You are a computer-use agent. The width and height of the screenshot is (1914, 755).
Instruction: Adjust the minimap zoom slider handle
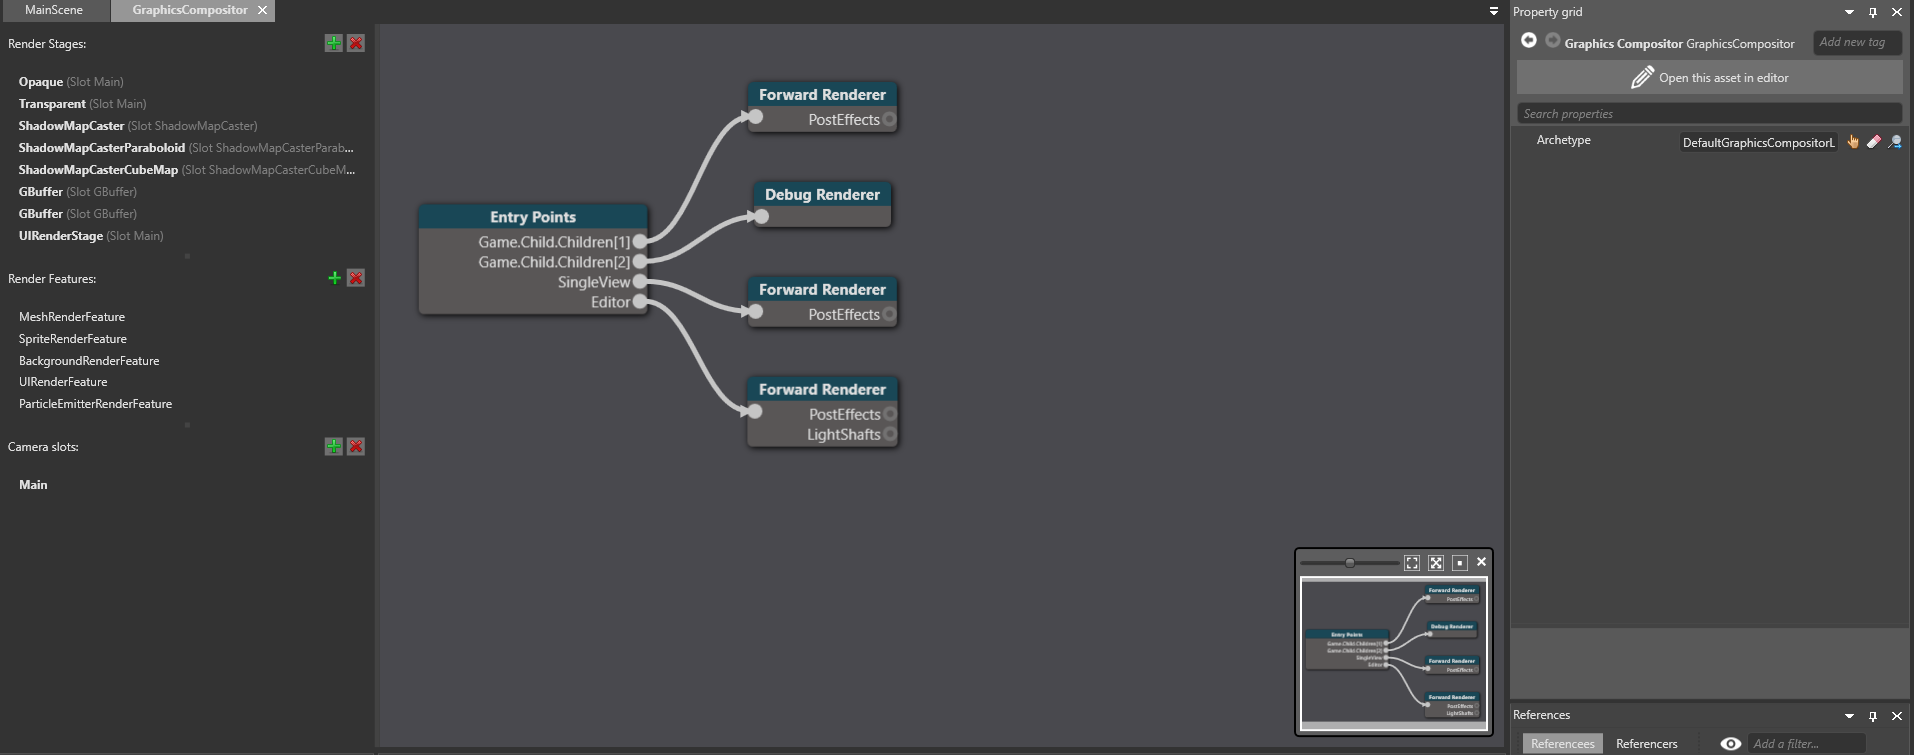(x=1350, y=563)
